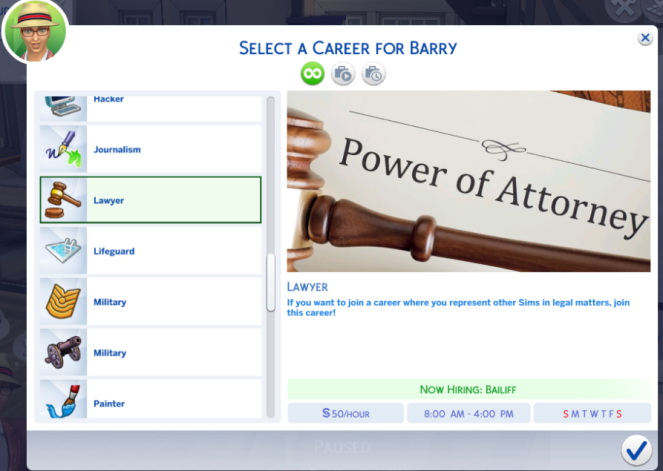Close the career selection dialog
Viewport: 663px width, 471px height.
pos(645,38)
